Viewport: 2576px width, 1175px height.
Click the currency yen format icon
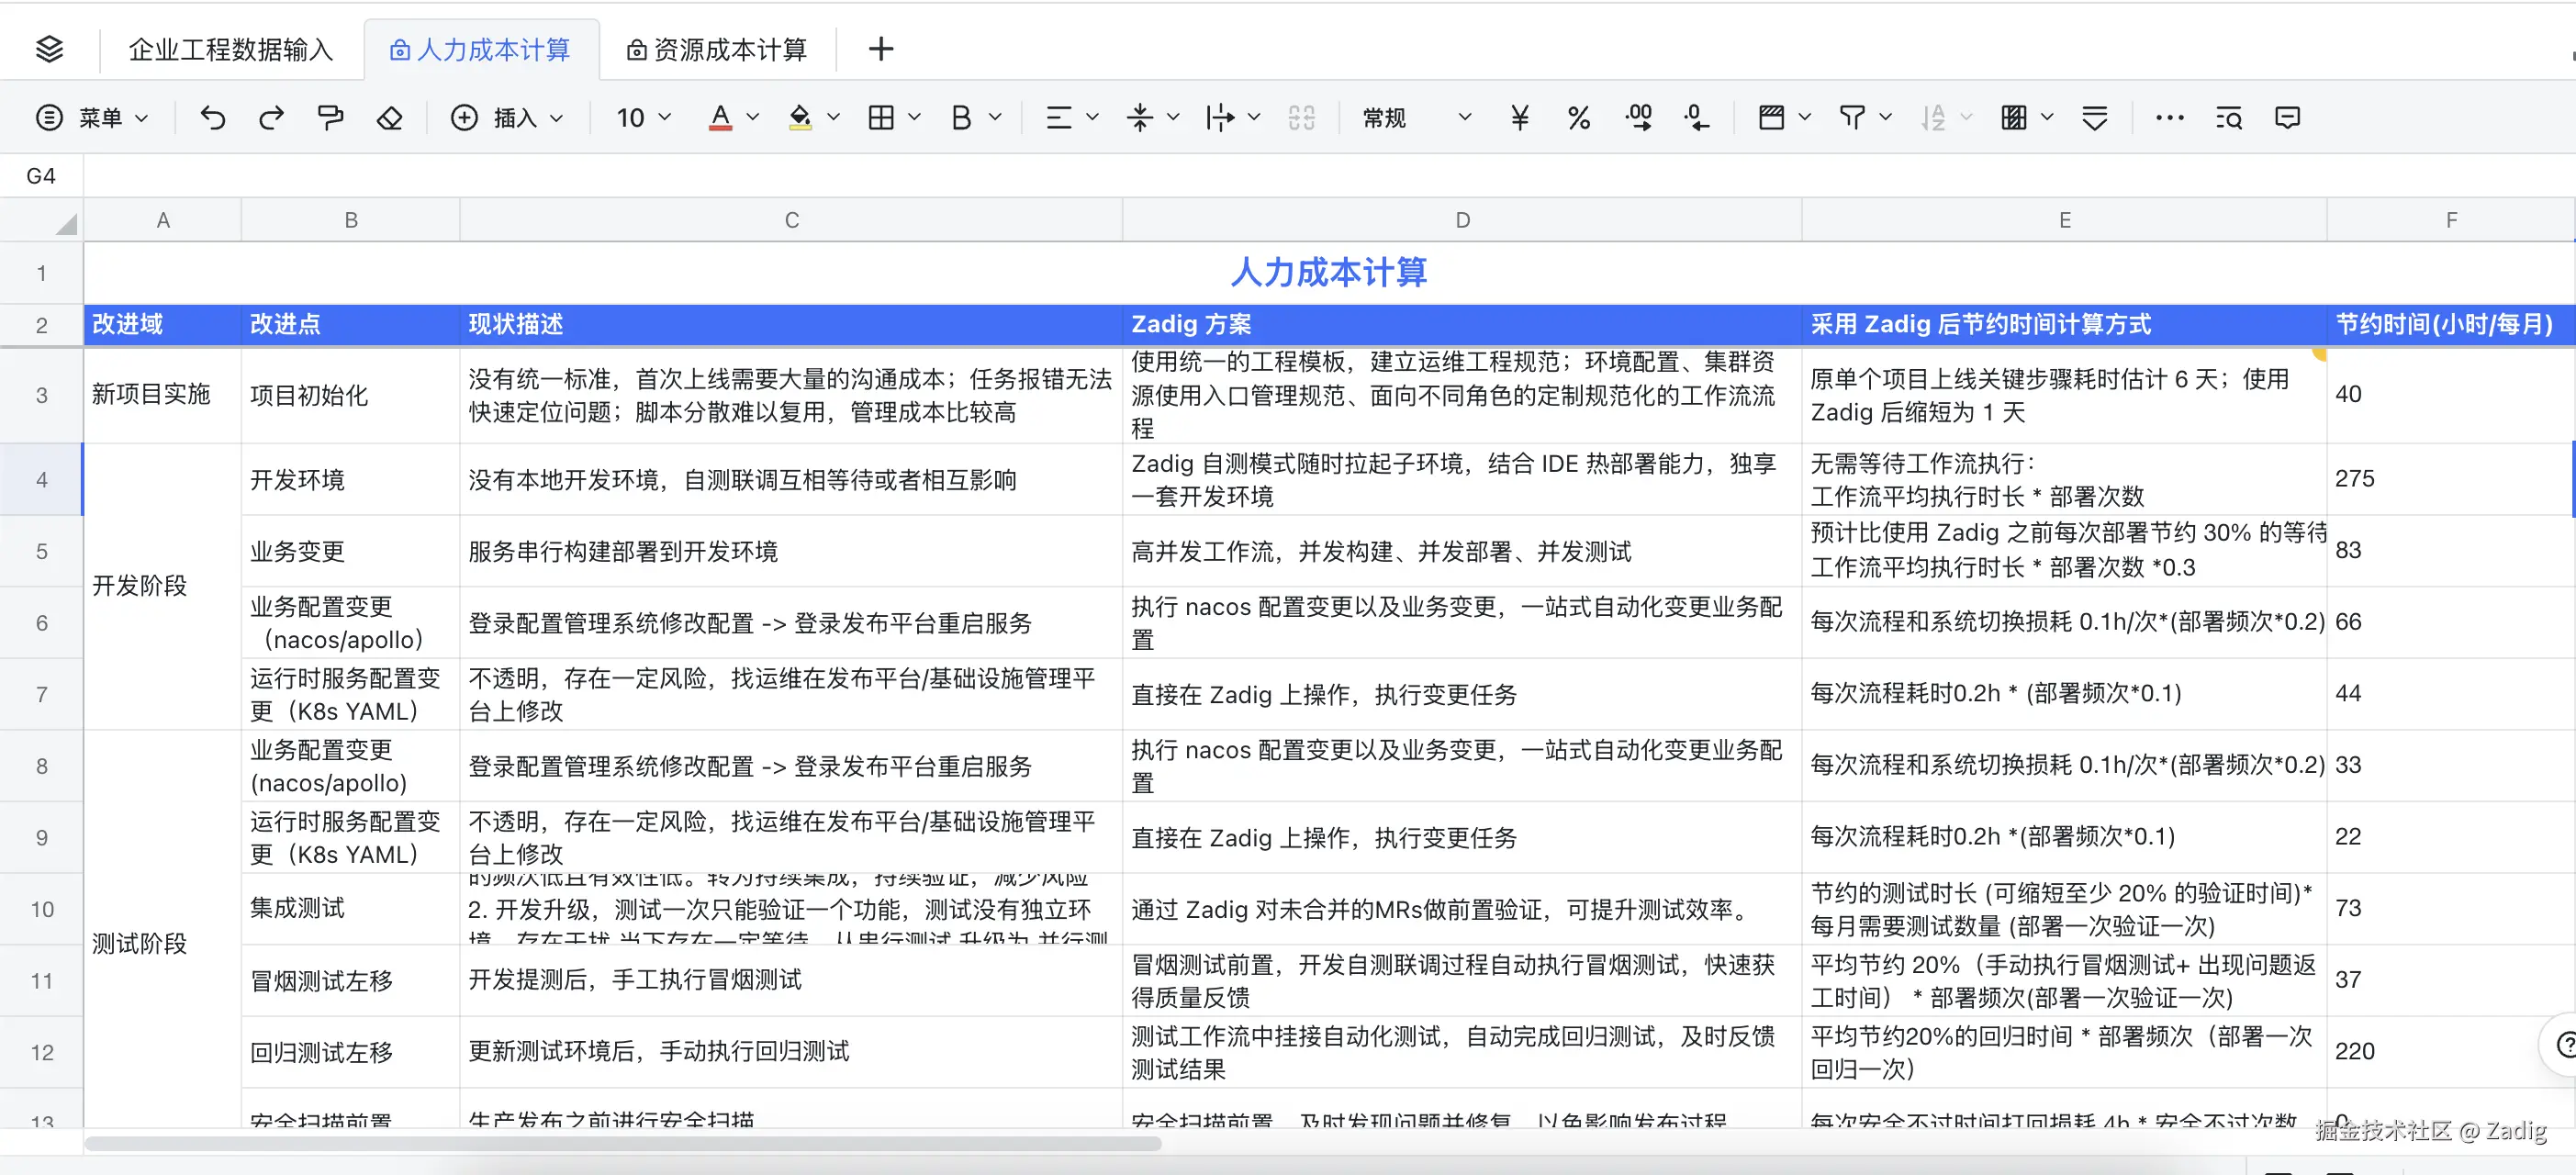[1519, 118]
